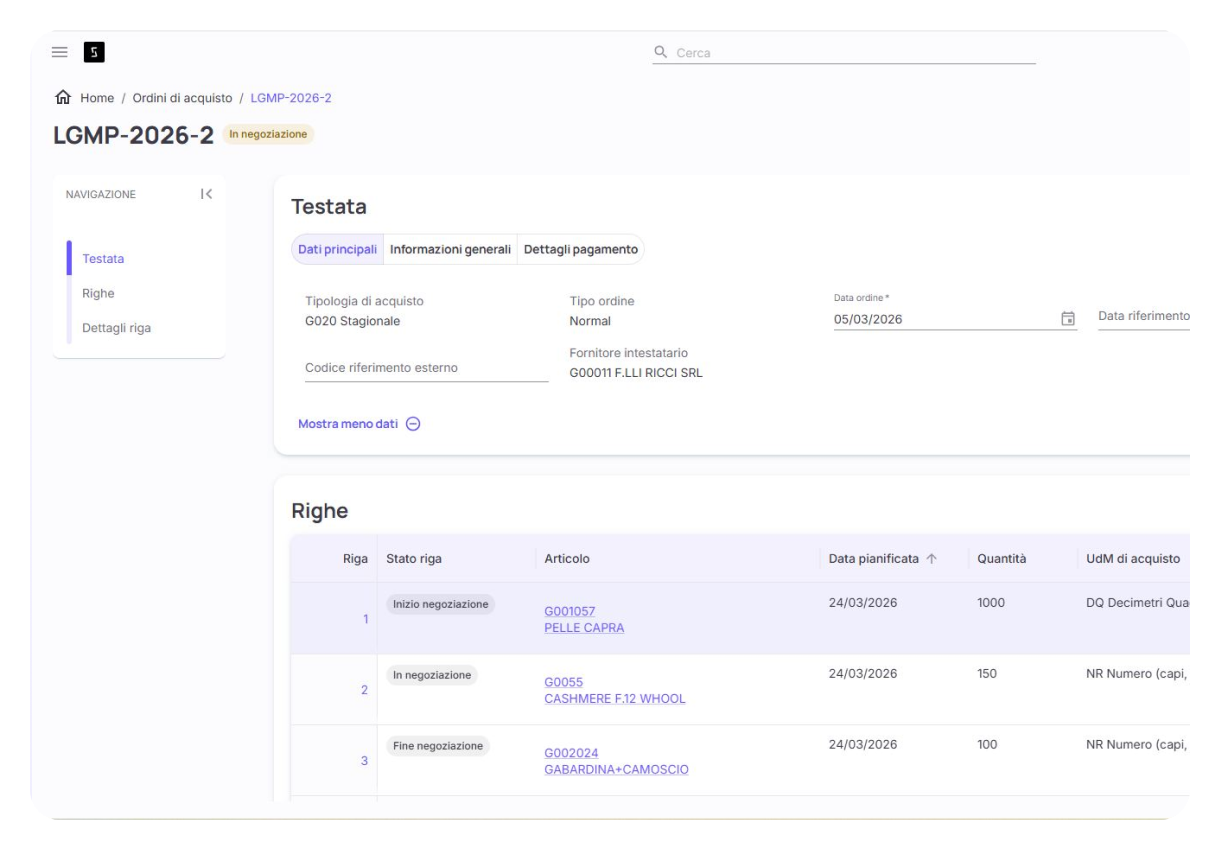
Task: Click the Data pianificata sort arrow
Action: 931,559
